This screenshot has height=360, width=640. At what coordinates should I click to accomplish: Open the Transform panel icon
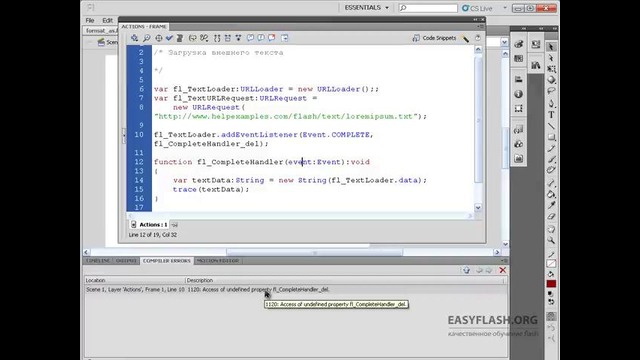pyautogui.click(x=518, y=109)
